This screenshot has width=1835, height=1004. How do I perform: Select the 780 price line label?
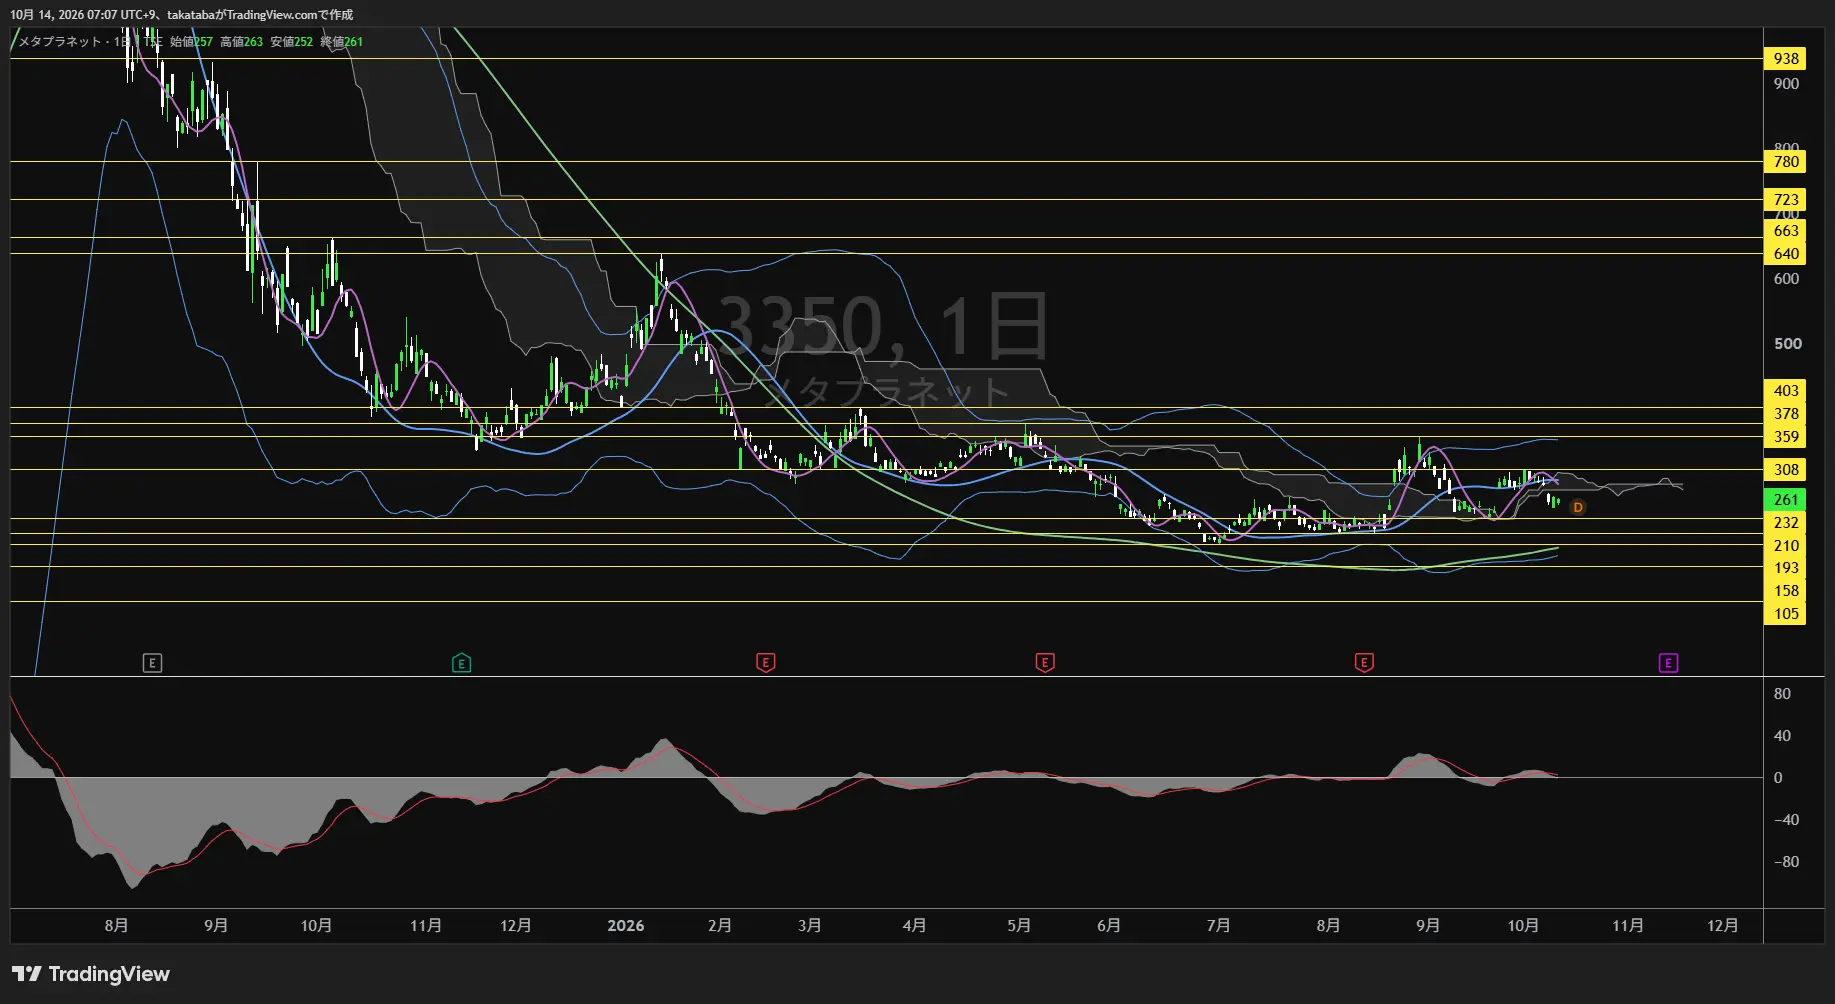pos(1785,162)
